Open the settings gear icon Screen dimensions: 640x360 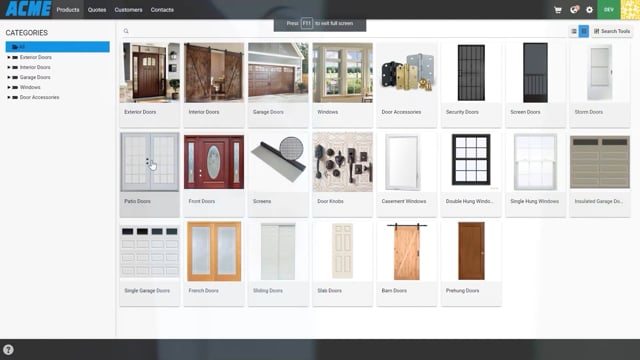pos(589,10)
